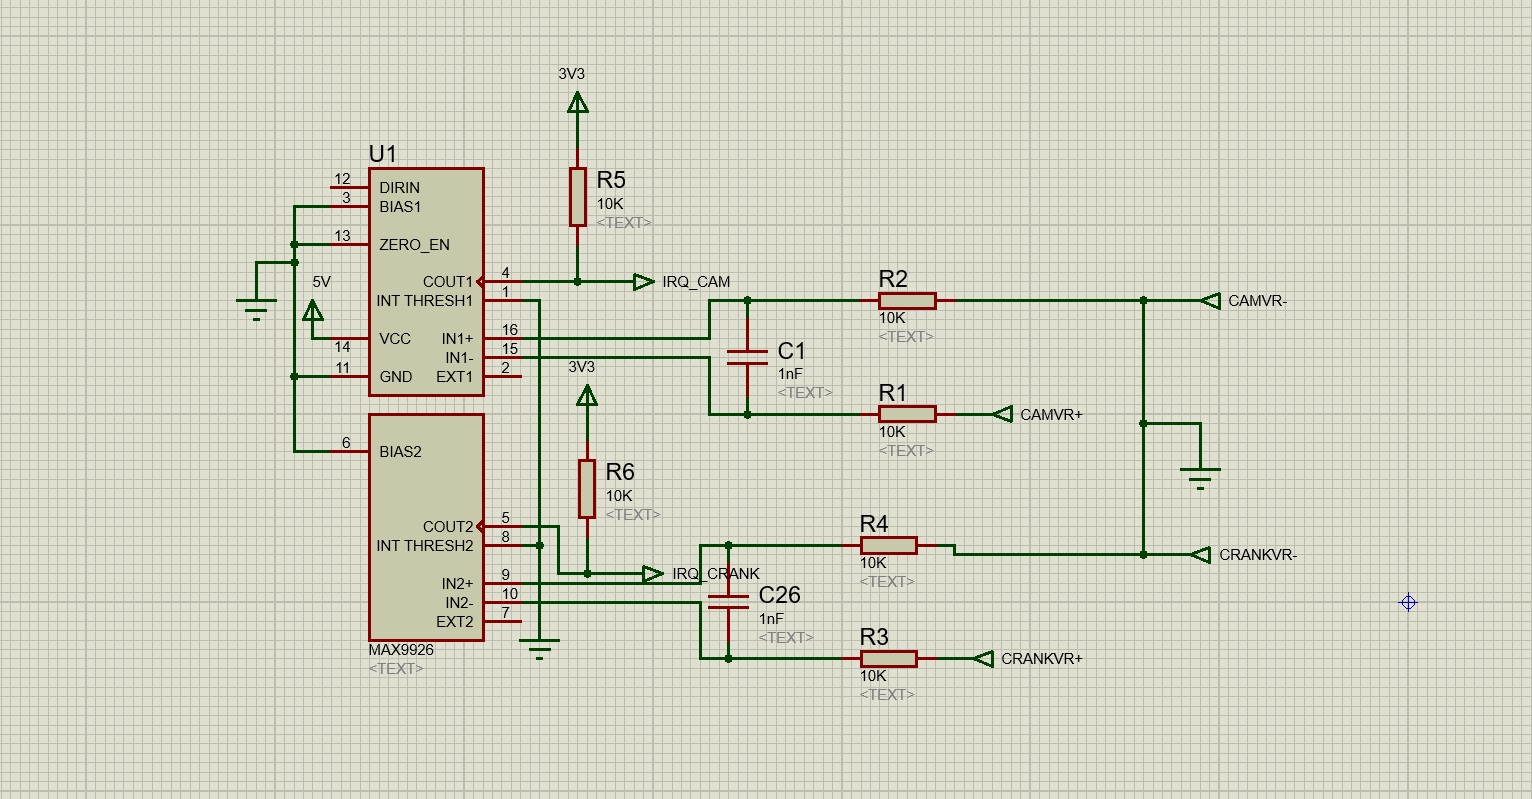Select the IRQ_CRANK output terminal
The height and width of the screenshot is (799, 1532).
pyautogui.click(x=653, y=574)
